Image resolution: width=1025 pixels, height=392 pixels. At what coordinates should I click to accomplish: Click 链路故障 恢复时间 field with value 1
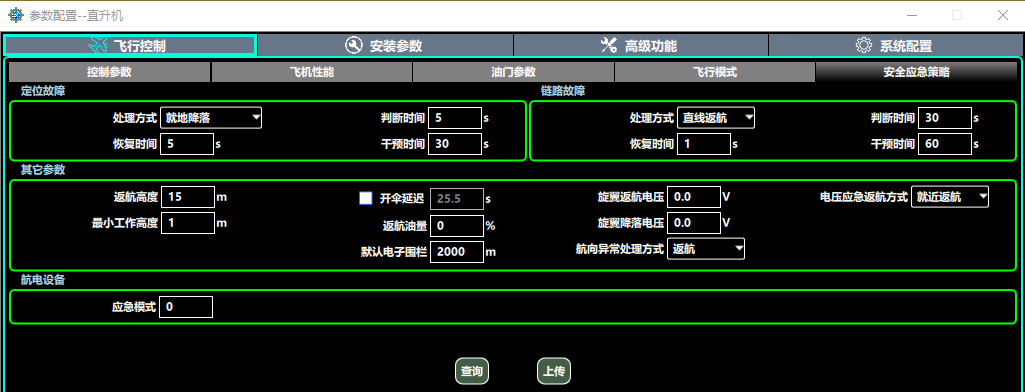point(703,144)
